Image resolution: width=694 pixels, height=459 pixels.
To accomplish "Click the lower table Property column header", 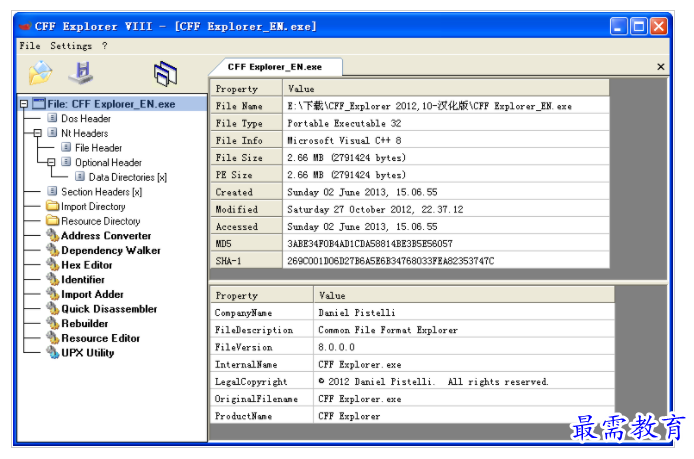I will tap(262, 295).
